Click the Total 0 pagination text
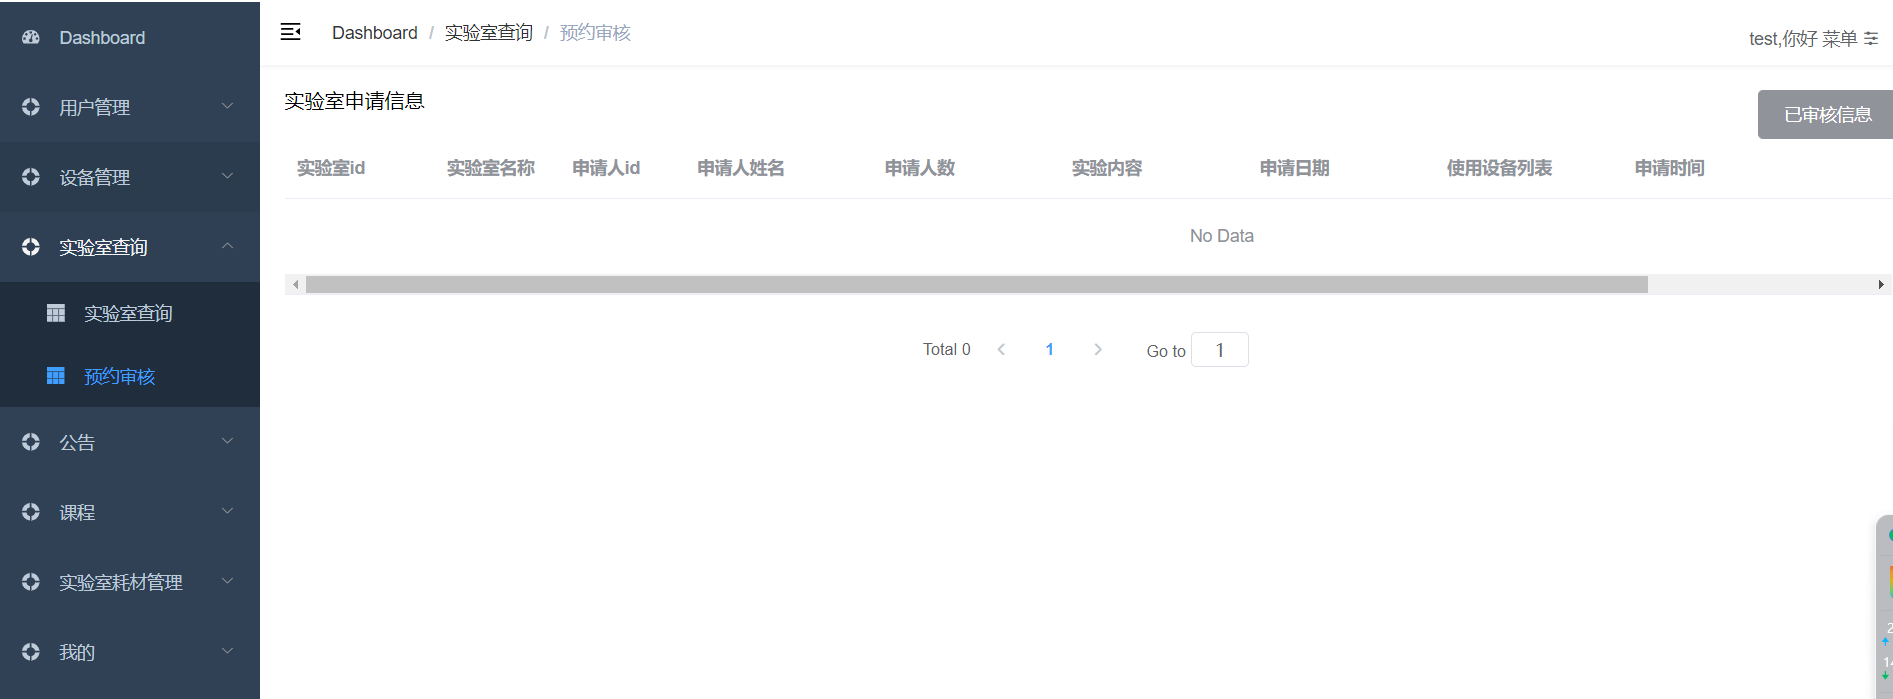 947,349
